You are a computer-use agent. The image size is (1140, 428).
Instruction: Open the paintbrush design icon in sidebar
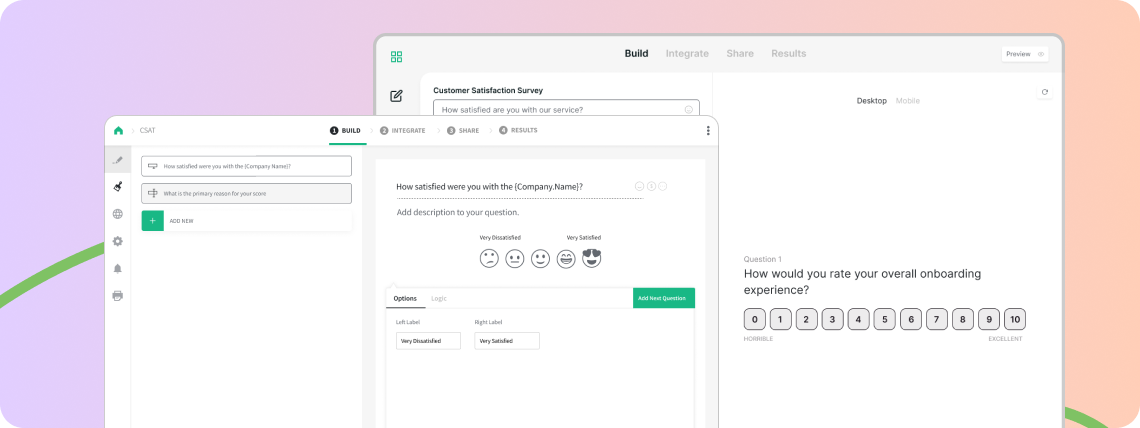point(118,186)
